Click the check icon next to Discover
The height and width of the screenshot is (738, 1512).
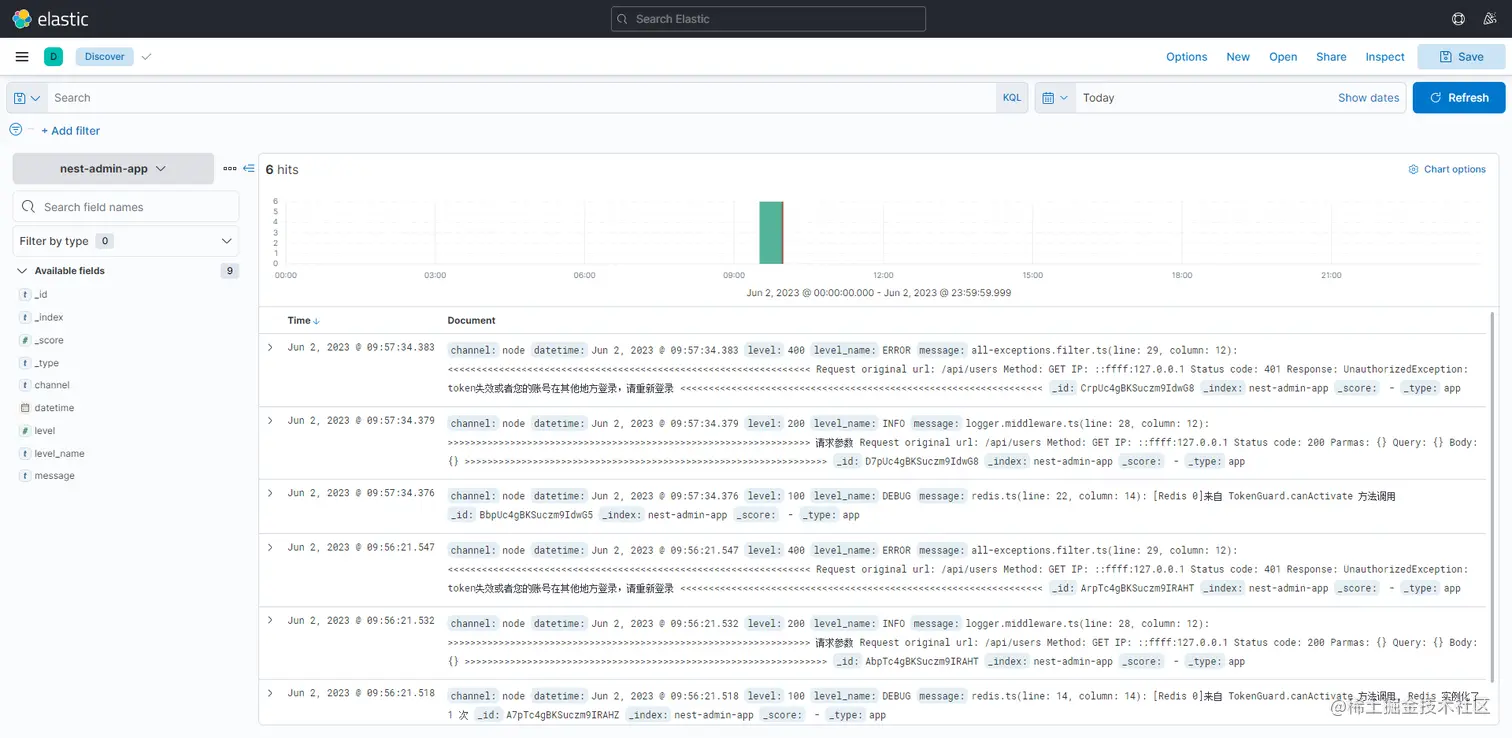click(146, 57)
